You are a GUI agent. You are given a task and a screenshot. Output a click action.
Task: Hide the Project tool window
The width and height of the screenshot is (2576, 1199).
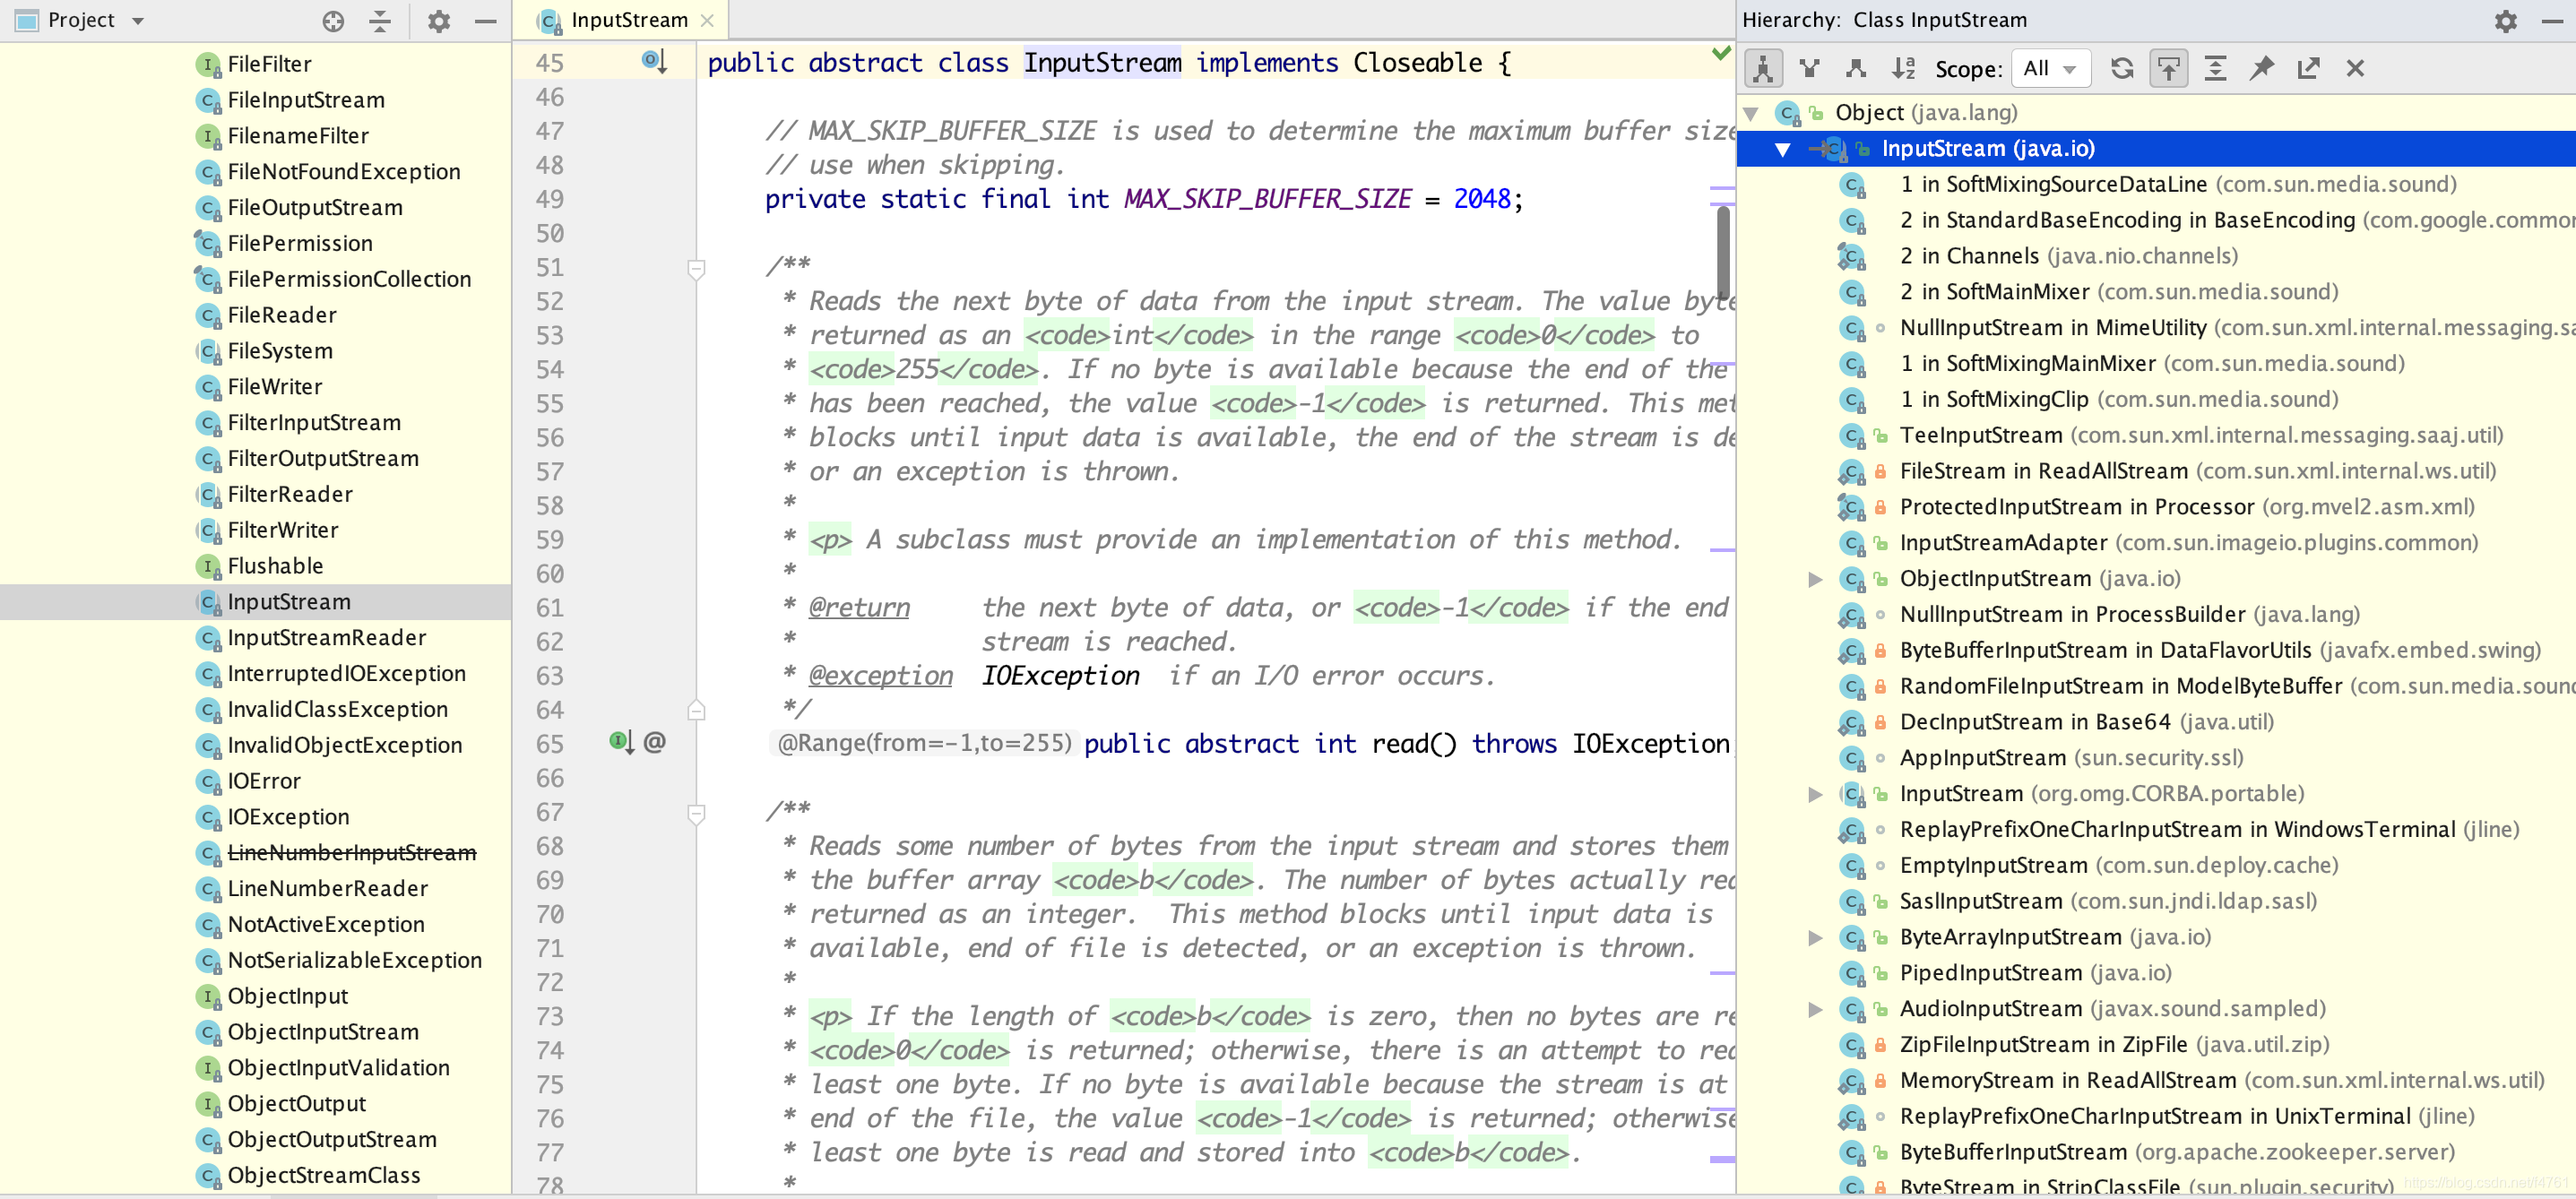point(486,20)
